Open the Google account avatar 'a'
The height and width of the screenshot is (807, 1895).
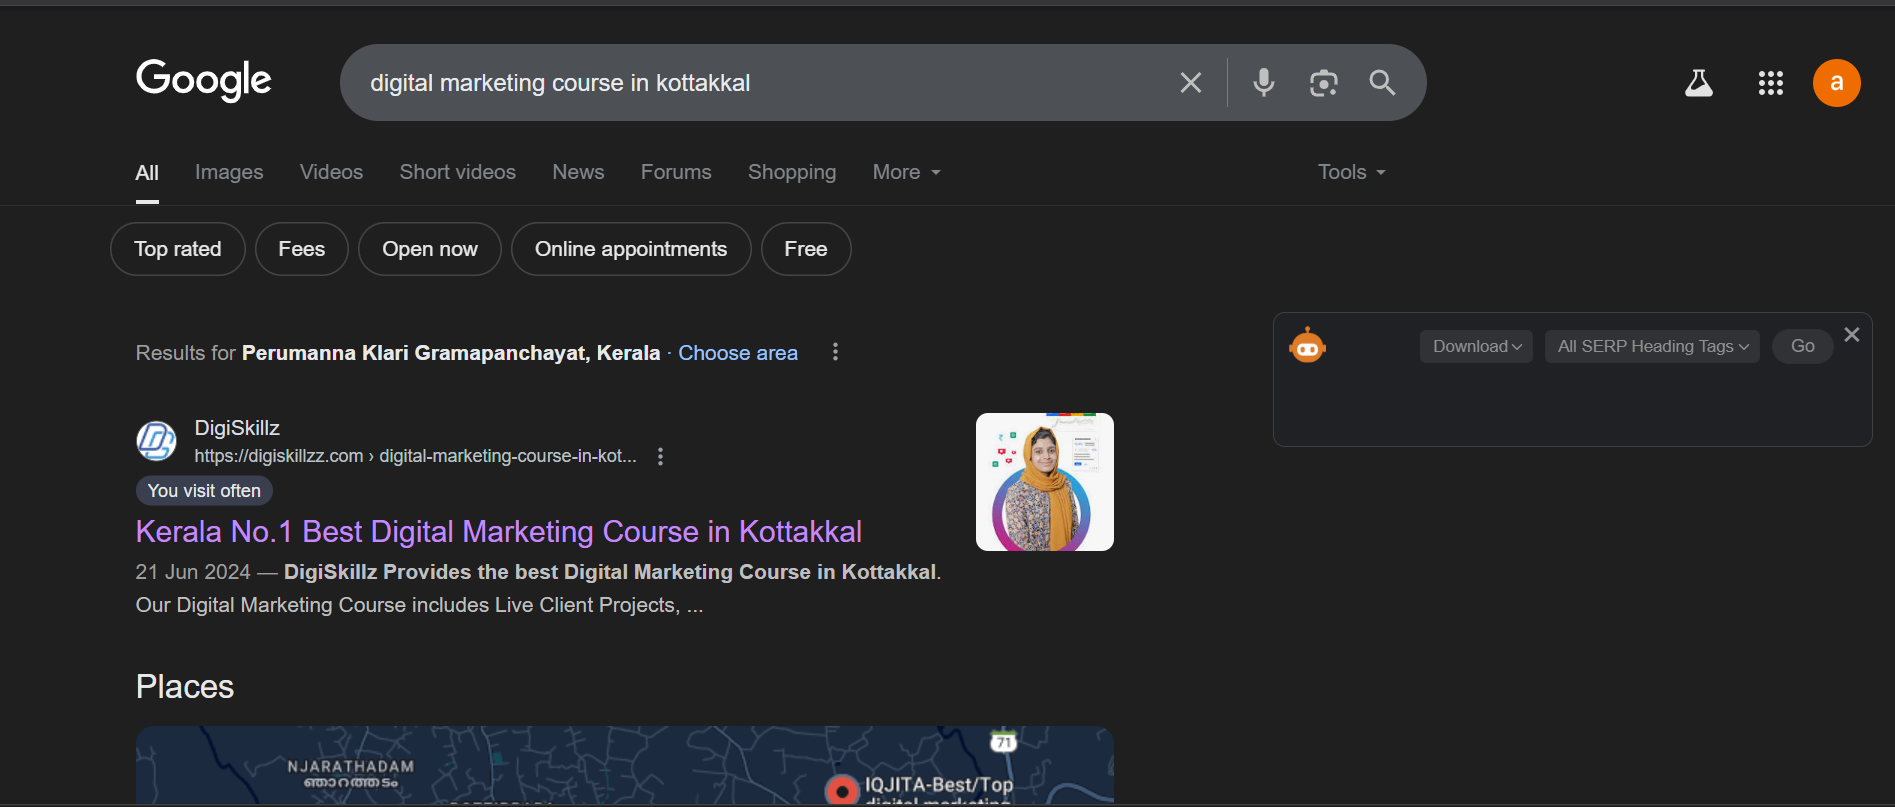coord(1836,83)
